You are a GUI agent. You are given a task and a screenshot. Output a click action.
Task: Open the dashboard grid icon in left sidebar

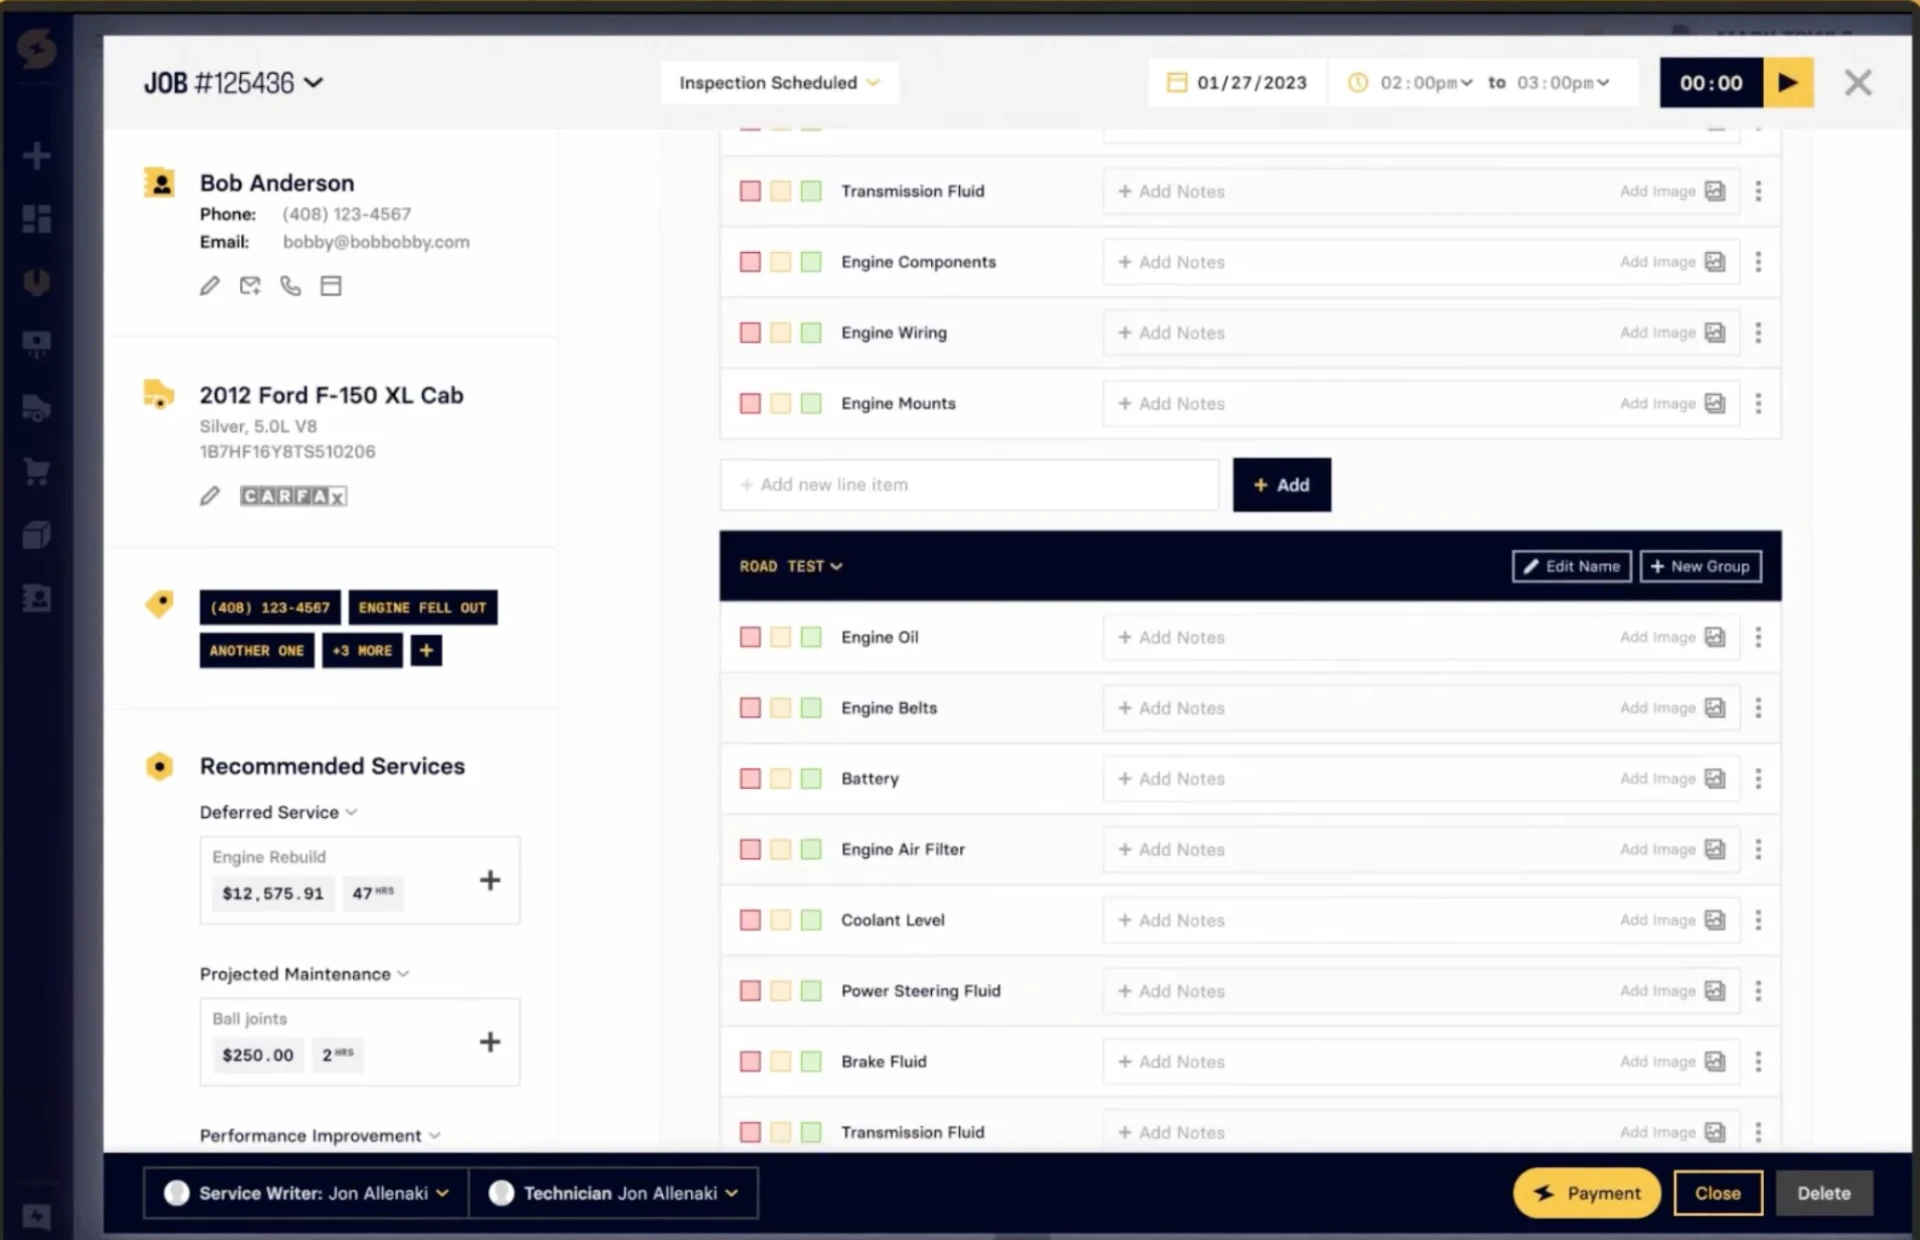[x=37, y=219]
